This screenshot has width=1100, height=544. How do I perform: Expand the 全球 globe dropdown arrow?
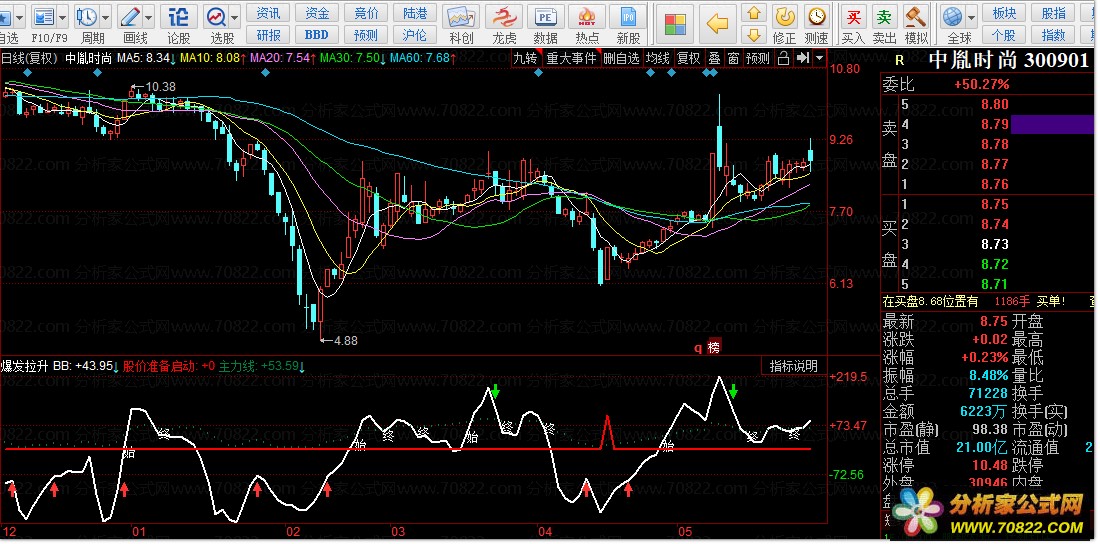coord(972,16)
